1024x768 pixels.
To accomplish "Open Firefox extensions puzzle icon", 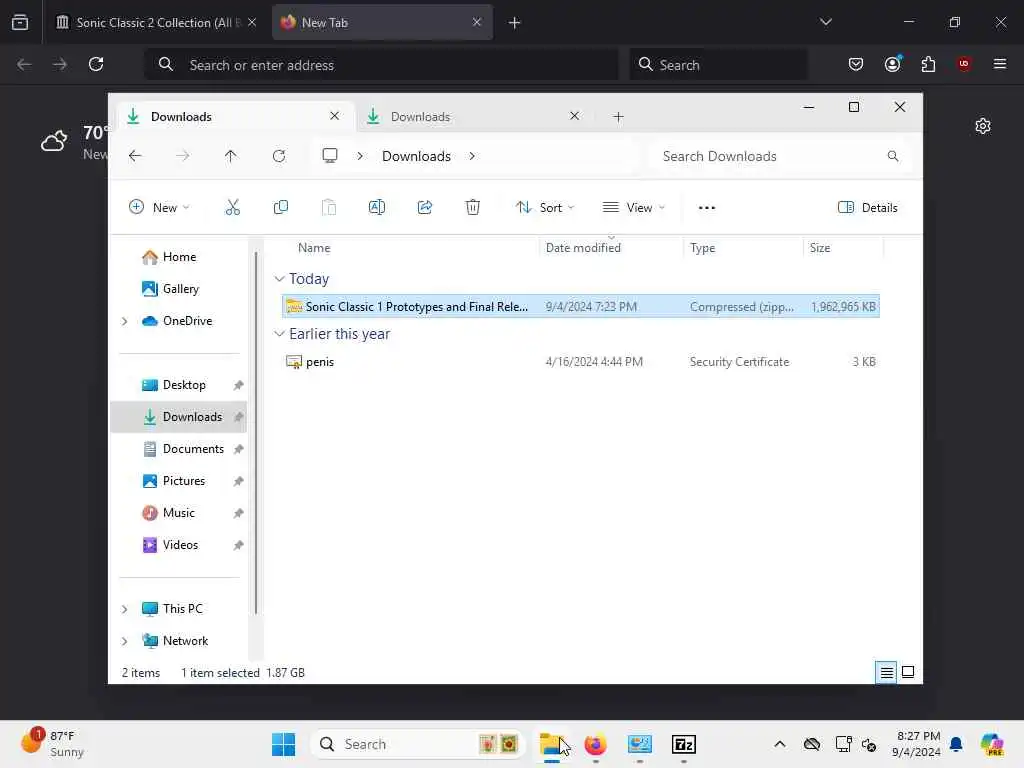I will (x=928, y=64).
